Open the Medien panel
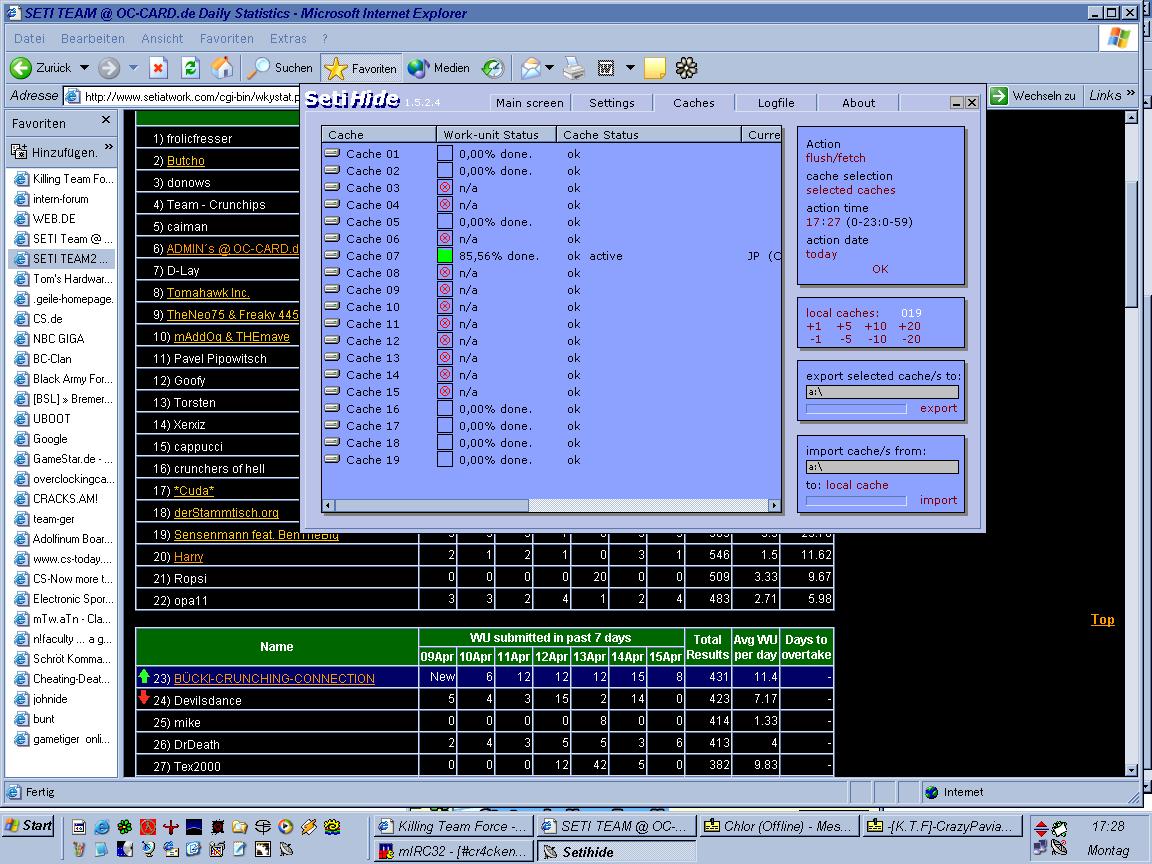This screenshot has height=864, width=1152. (x=439, y=68)
